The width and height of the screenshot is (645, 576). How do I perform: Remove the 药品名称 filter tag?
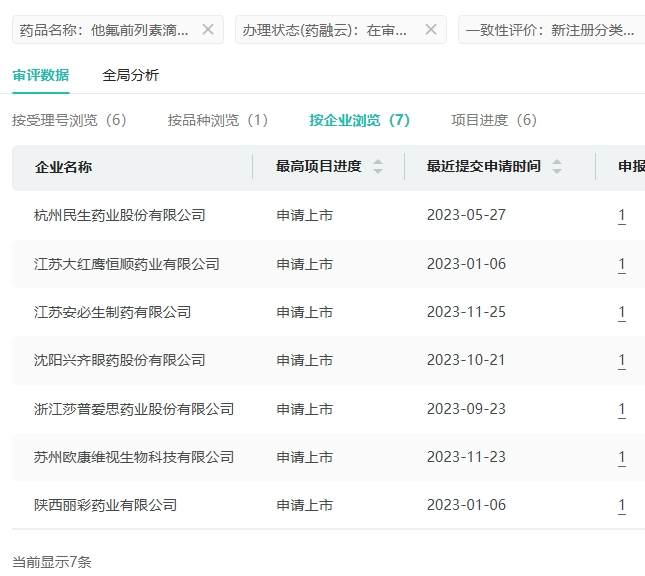click(x=208, y=30)
